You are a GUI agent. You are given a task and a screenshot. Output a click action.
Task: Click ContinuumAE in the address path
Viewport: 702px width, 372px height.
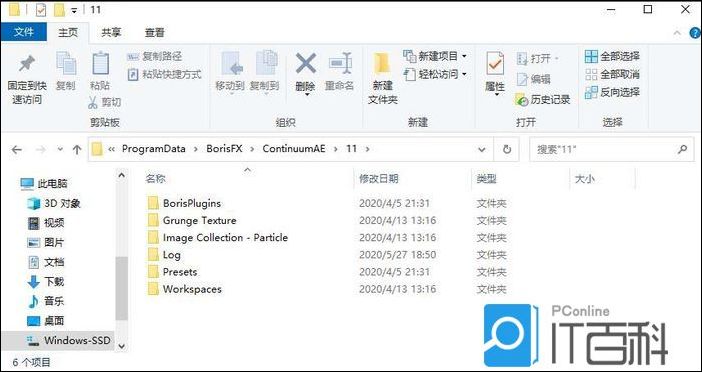click(x=294, y=149)
